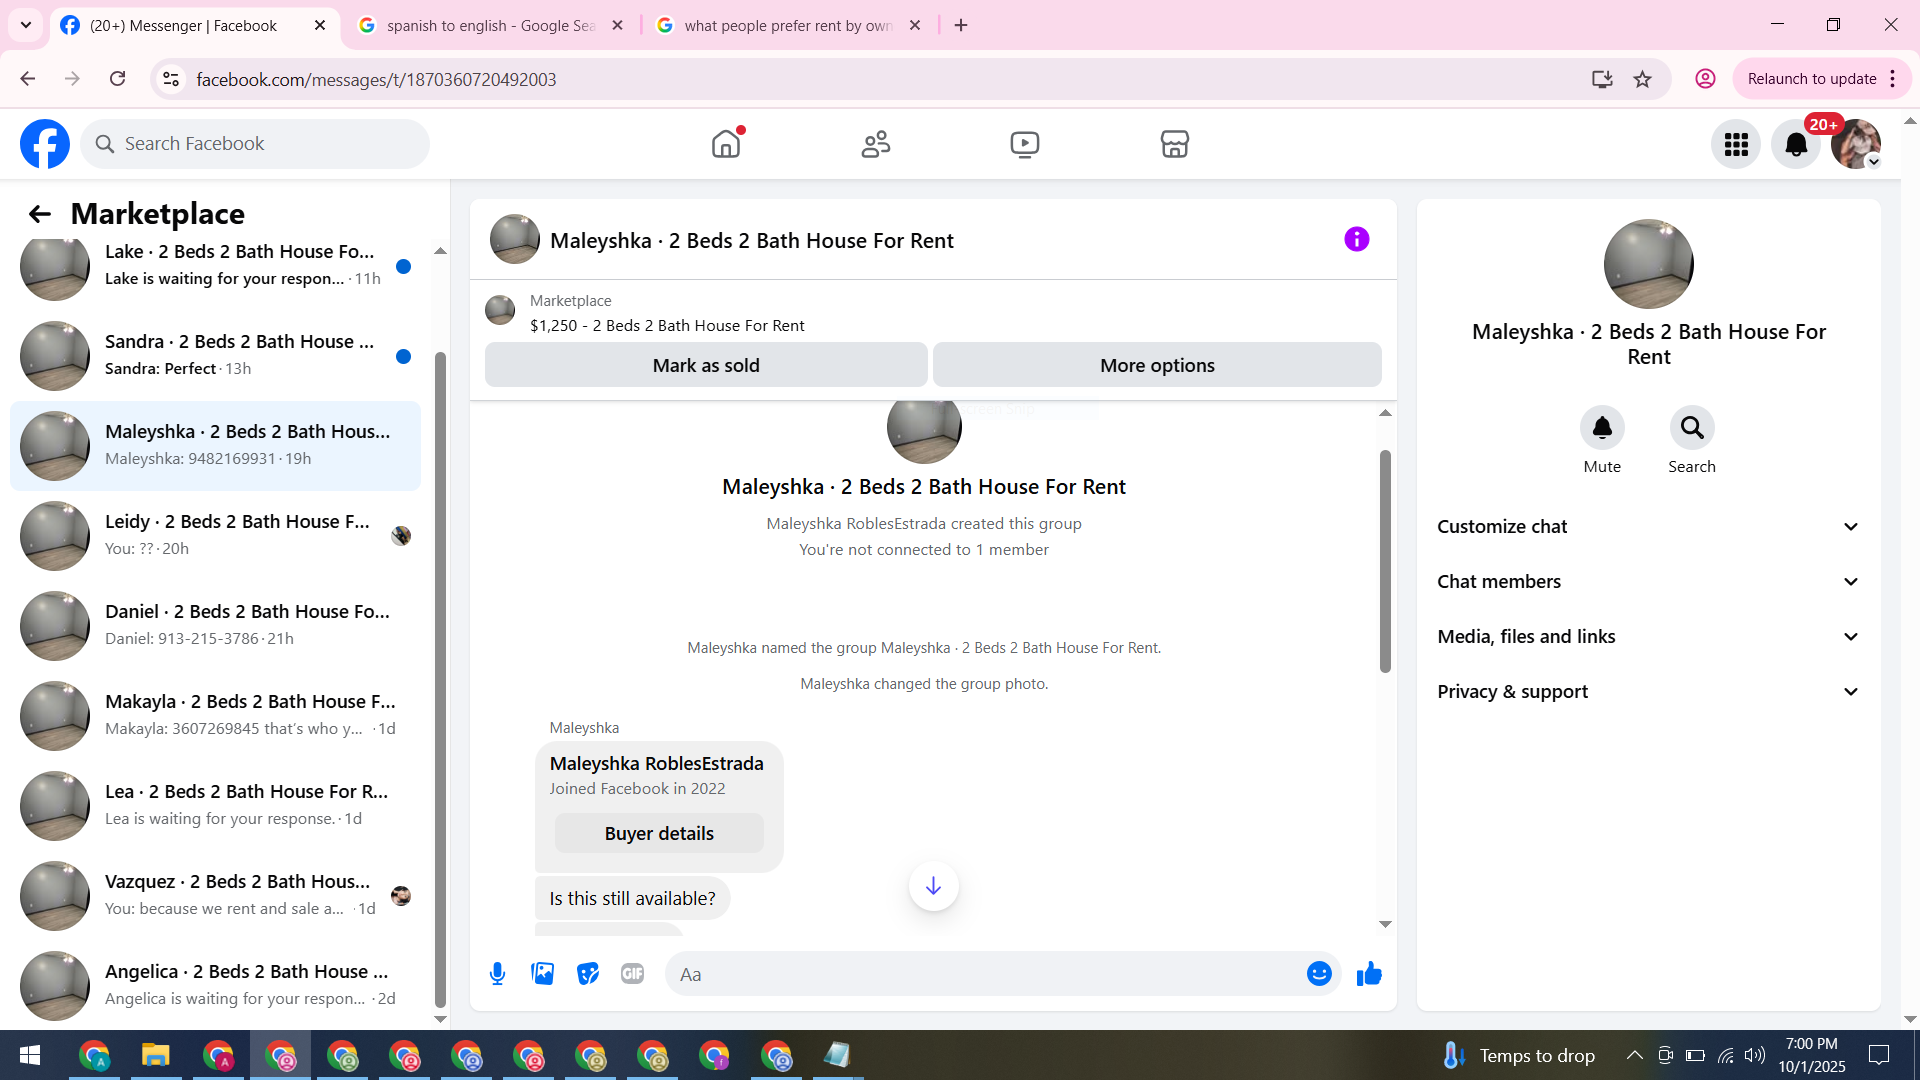Open Buyer details for Maleyshka

(x=659, y=834)
